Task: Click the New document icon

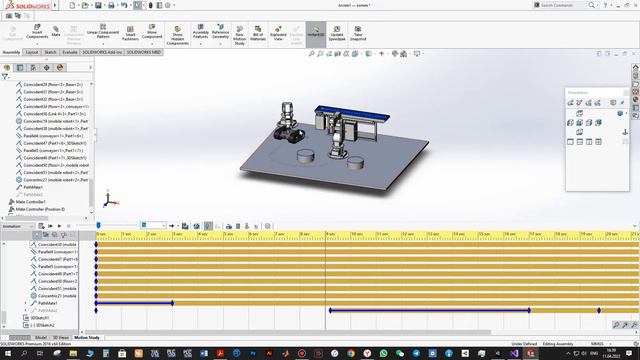Action: click(72, 5)
